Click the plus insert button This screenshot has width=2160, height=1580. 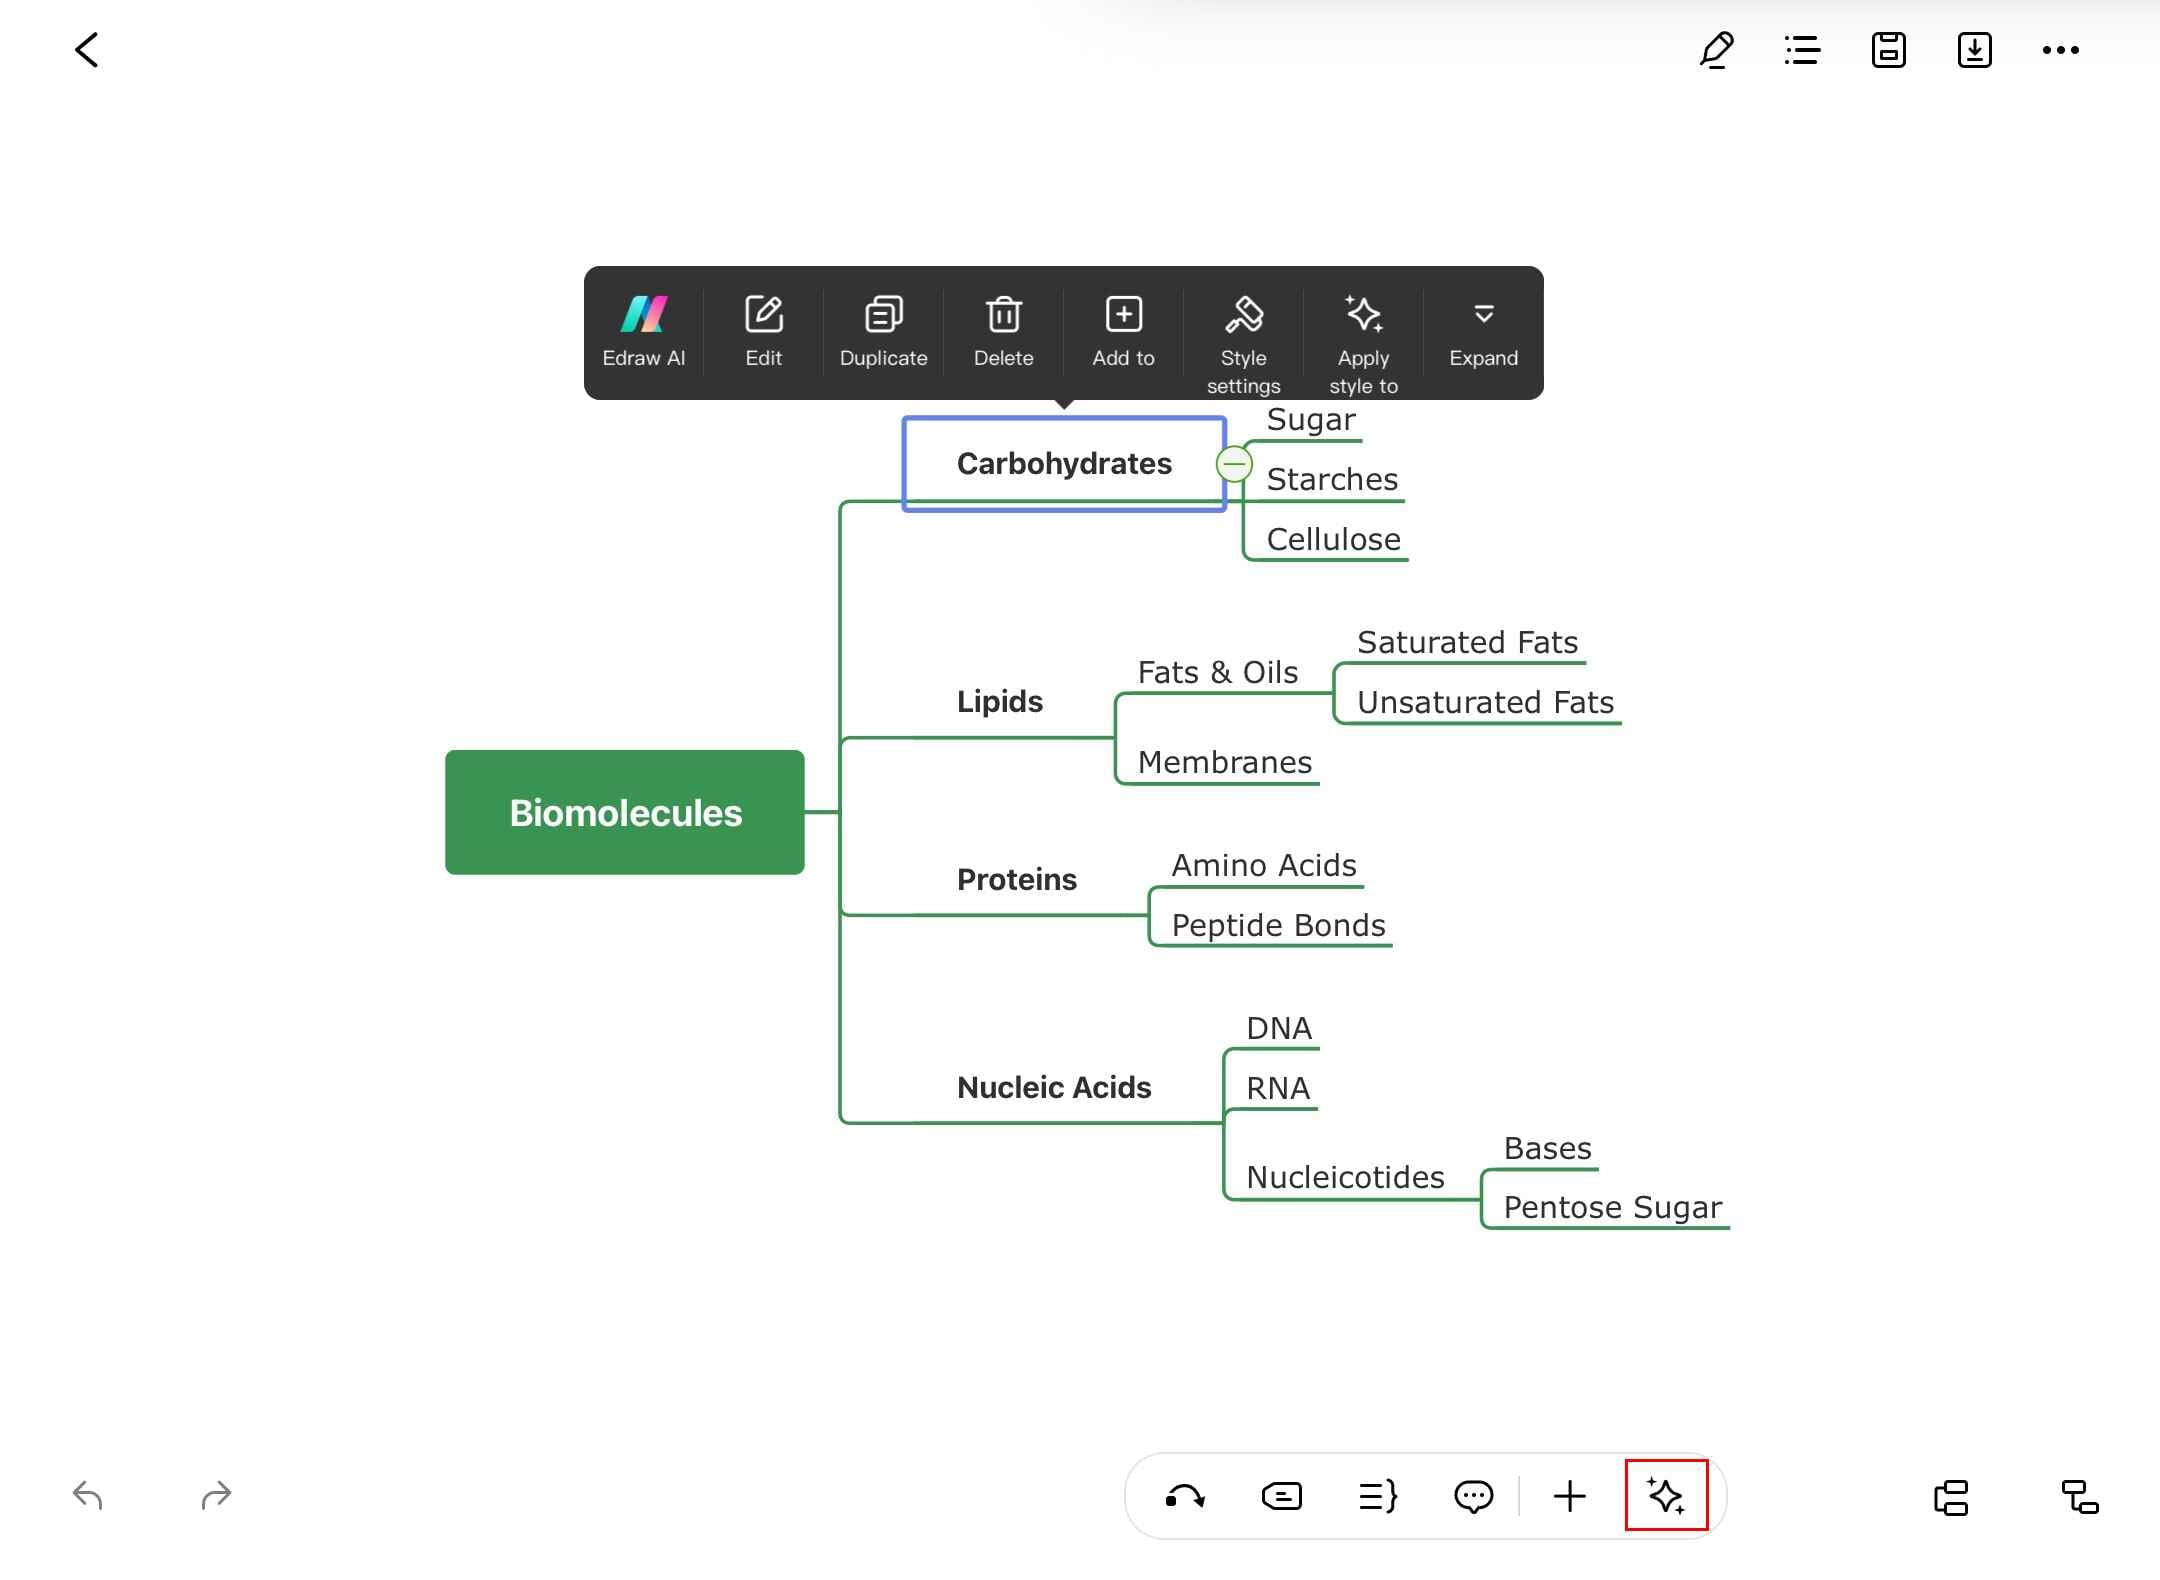[1569, 1497]
